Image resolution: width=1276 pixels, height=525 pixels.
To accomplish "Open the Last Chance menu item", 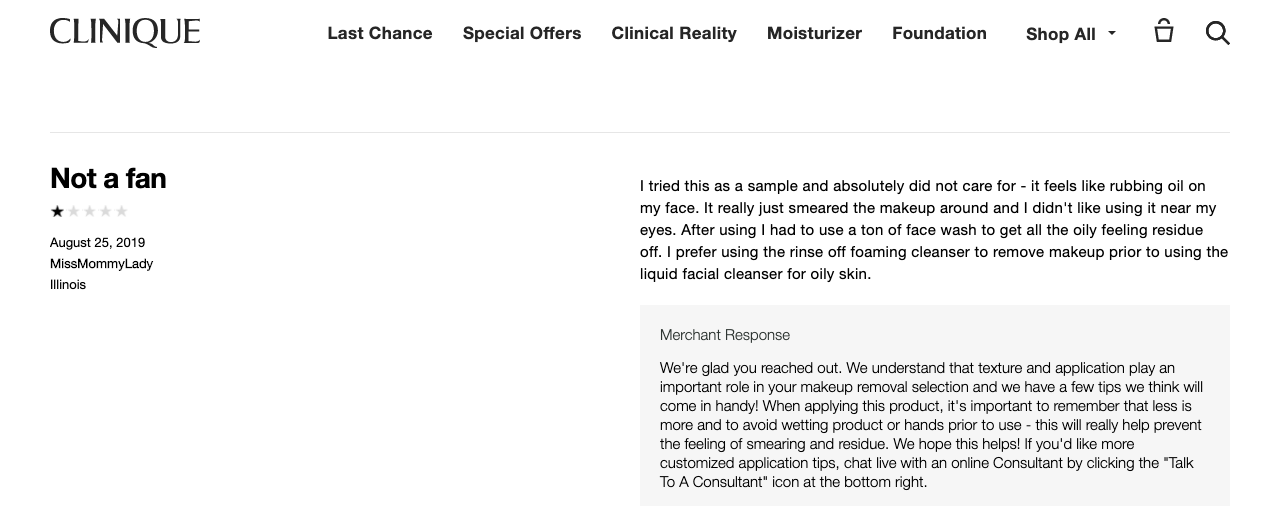I will click(x=380, y=33).
